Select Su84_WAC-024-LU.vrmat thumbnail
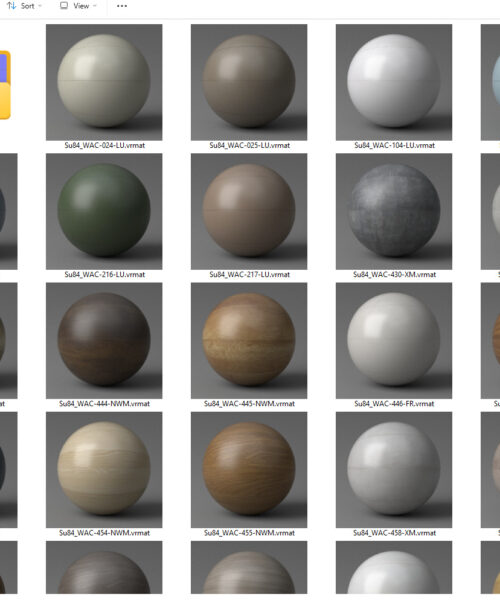This screenshot has height=600, width=500. [104, 82]
